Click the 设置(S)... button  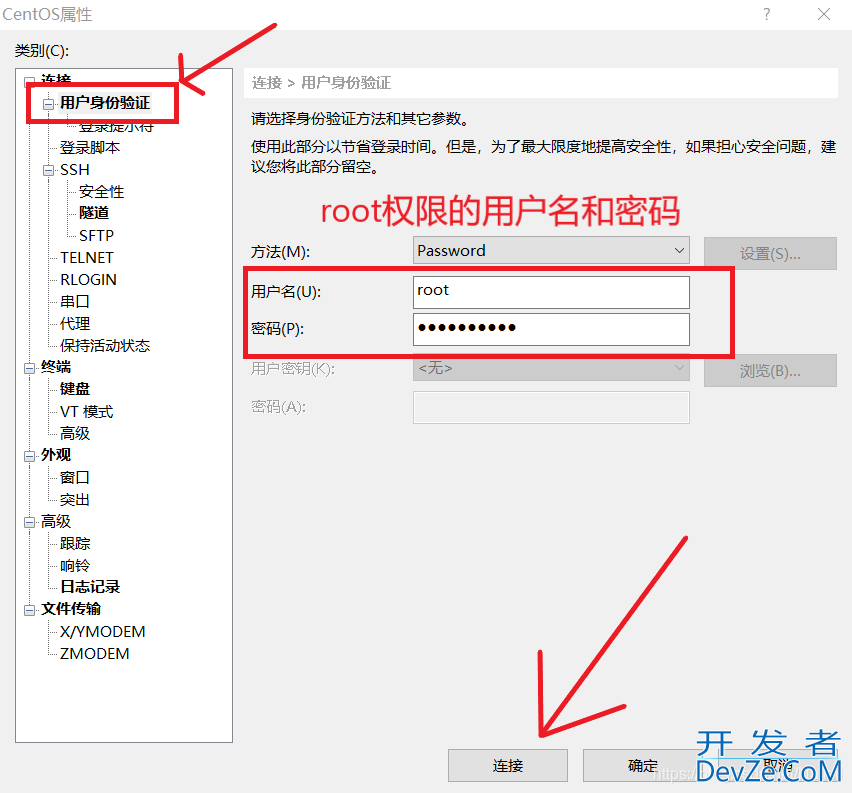(x=770, y=253)
